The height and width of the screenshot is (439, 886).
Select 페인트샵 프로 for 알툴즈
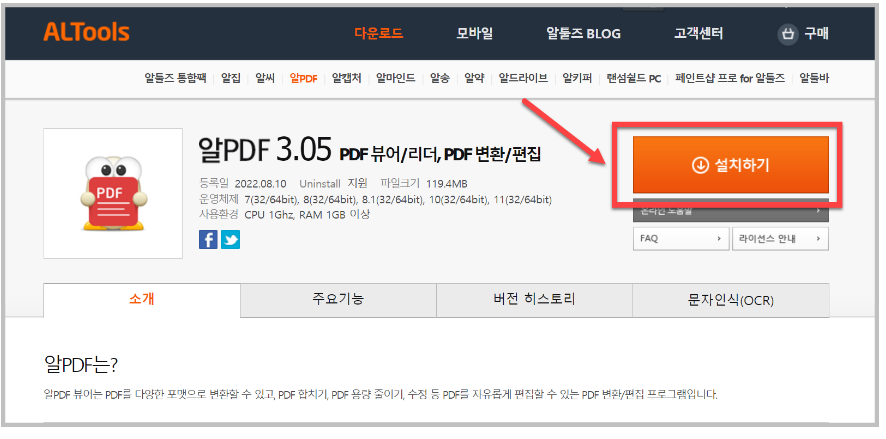pos(730,79)
